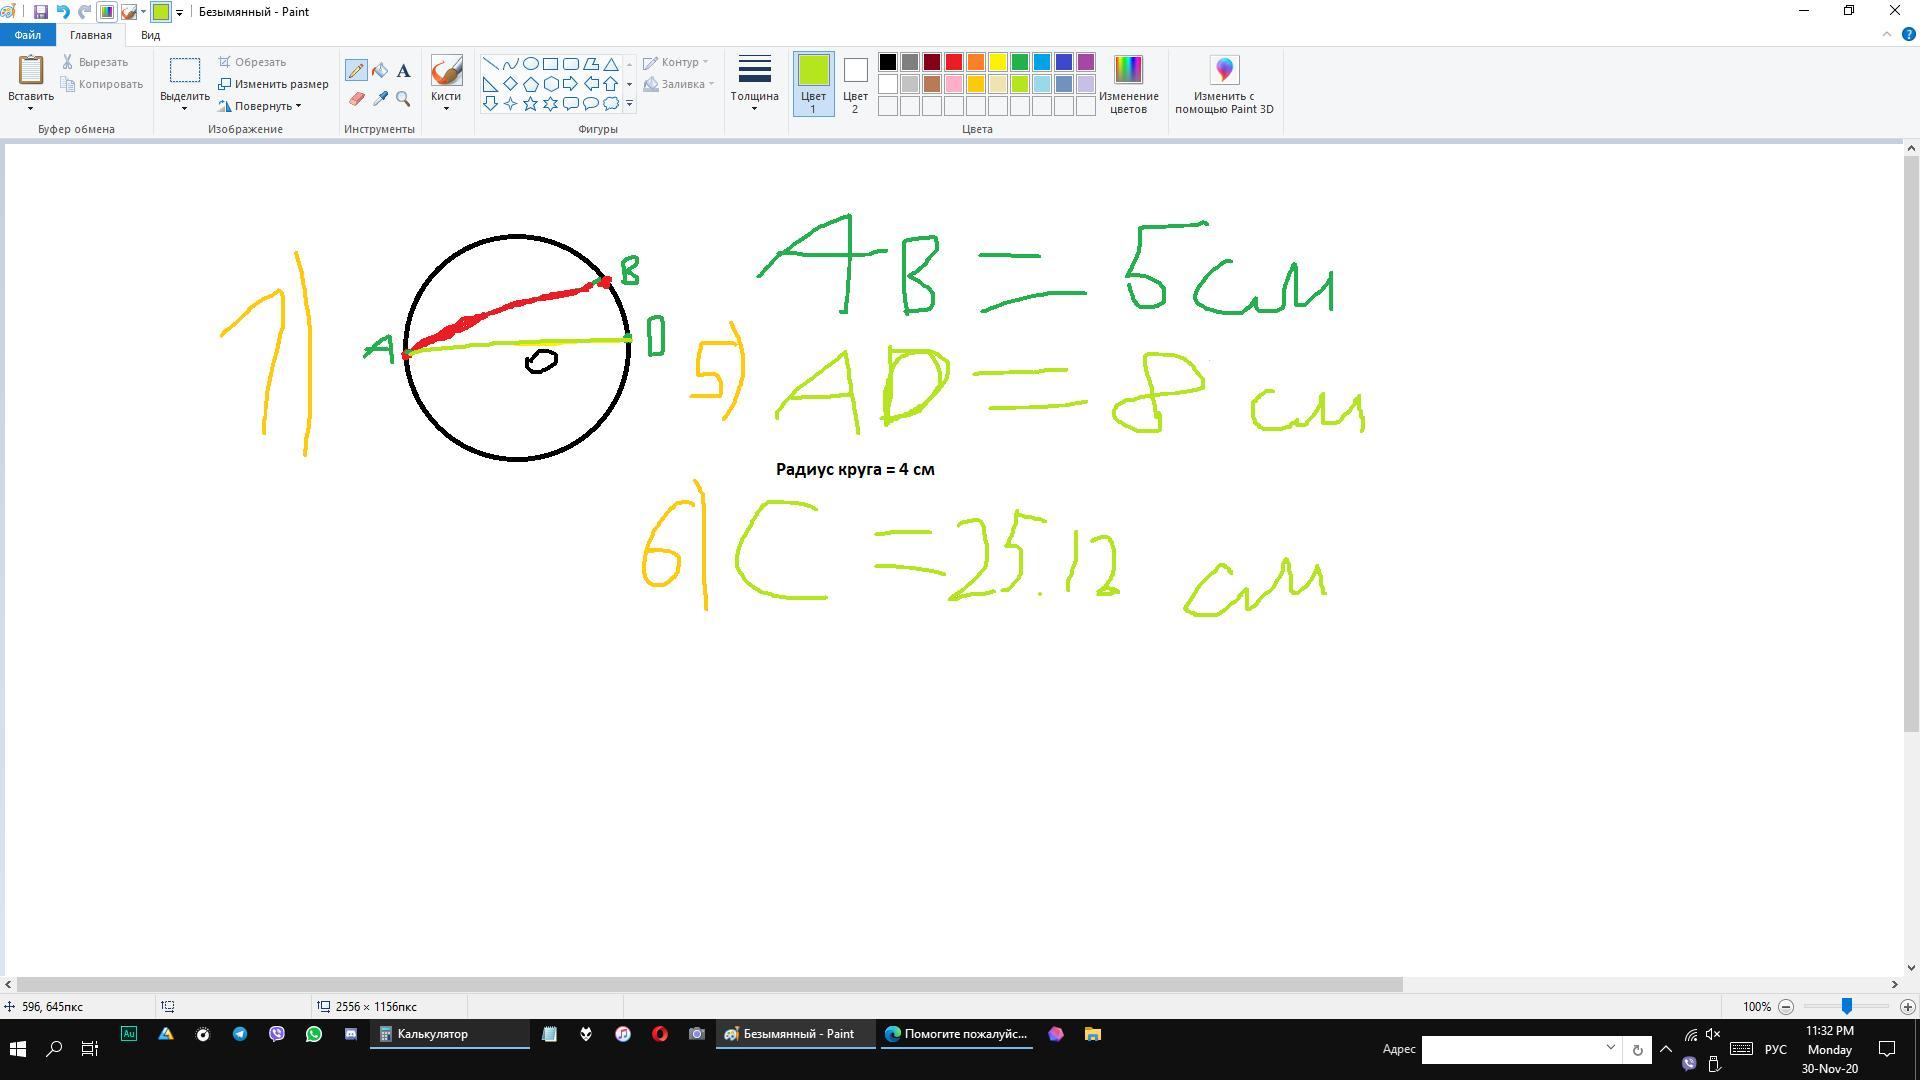Click the zoom out minus button
This screenshot has width=1920, height=1080.
tap(1786, 1007)
